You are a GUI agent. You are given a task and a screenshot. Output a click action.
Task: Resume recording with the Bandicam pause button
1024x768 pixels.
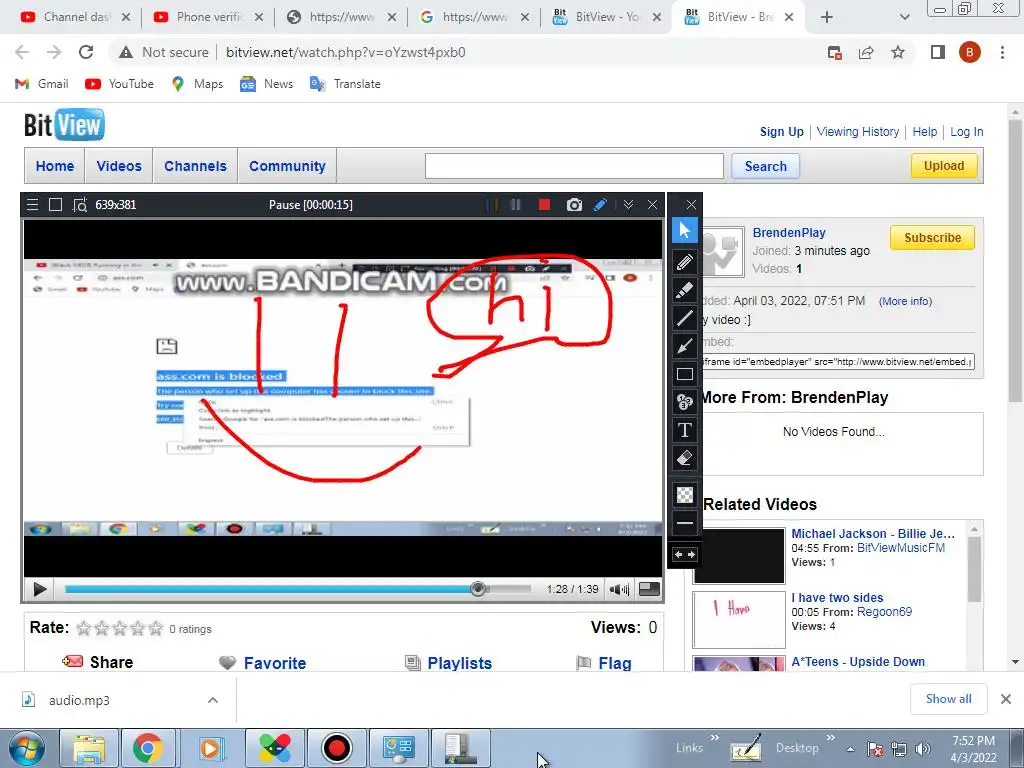515,204
